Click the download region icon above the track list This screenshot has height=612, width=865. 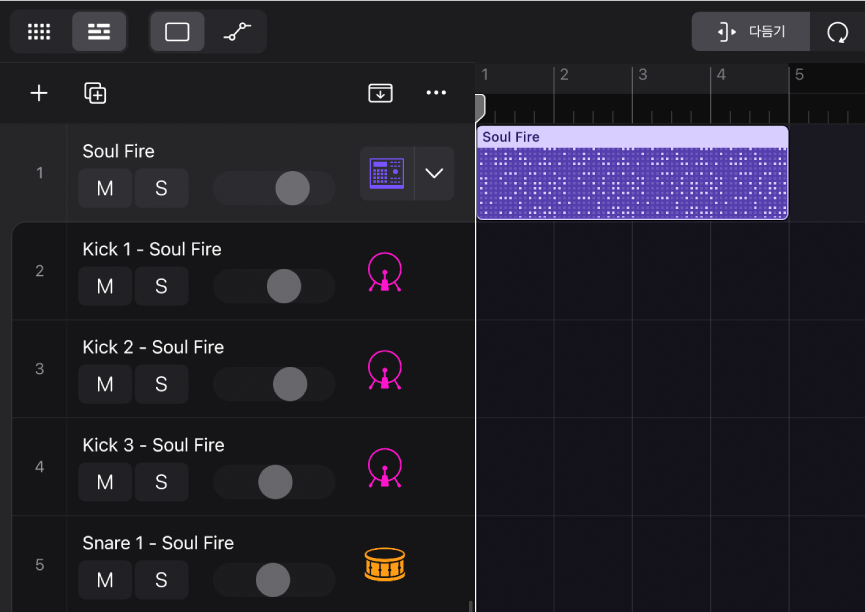click(x=380, y=93)
